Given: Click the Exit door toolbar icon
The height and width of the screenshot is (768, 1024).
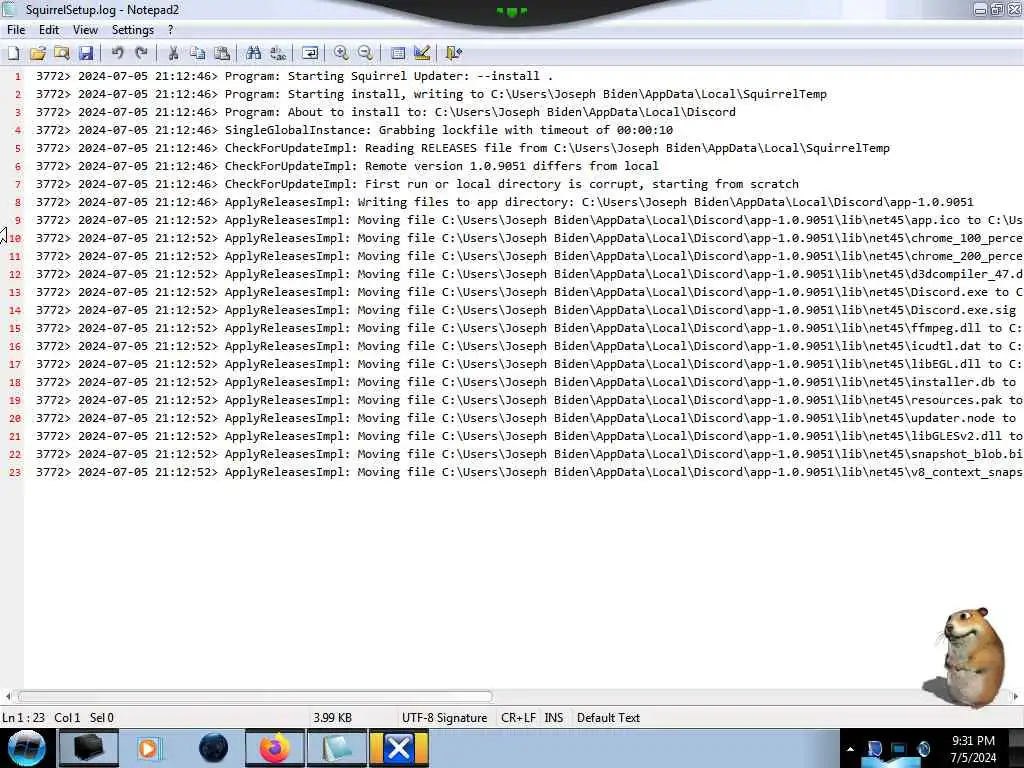Looking at the screenshot, I should click(x=453, y=53).
